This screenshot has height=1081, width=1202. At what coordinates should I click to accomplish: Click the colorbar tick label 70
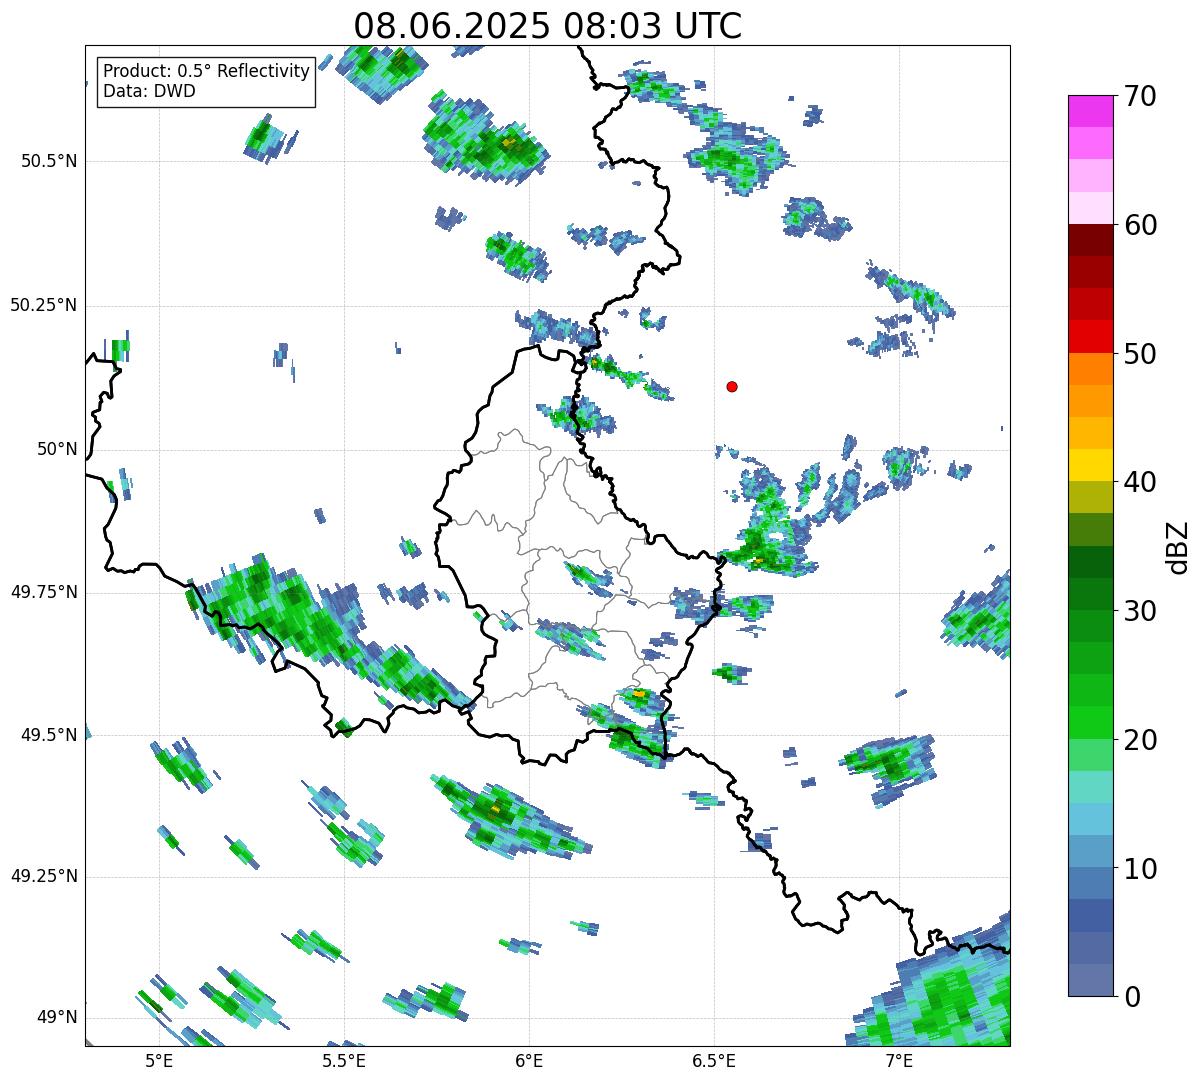pyautogui.click(x=1140, y=97)
